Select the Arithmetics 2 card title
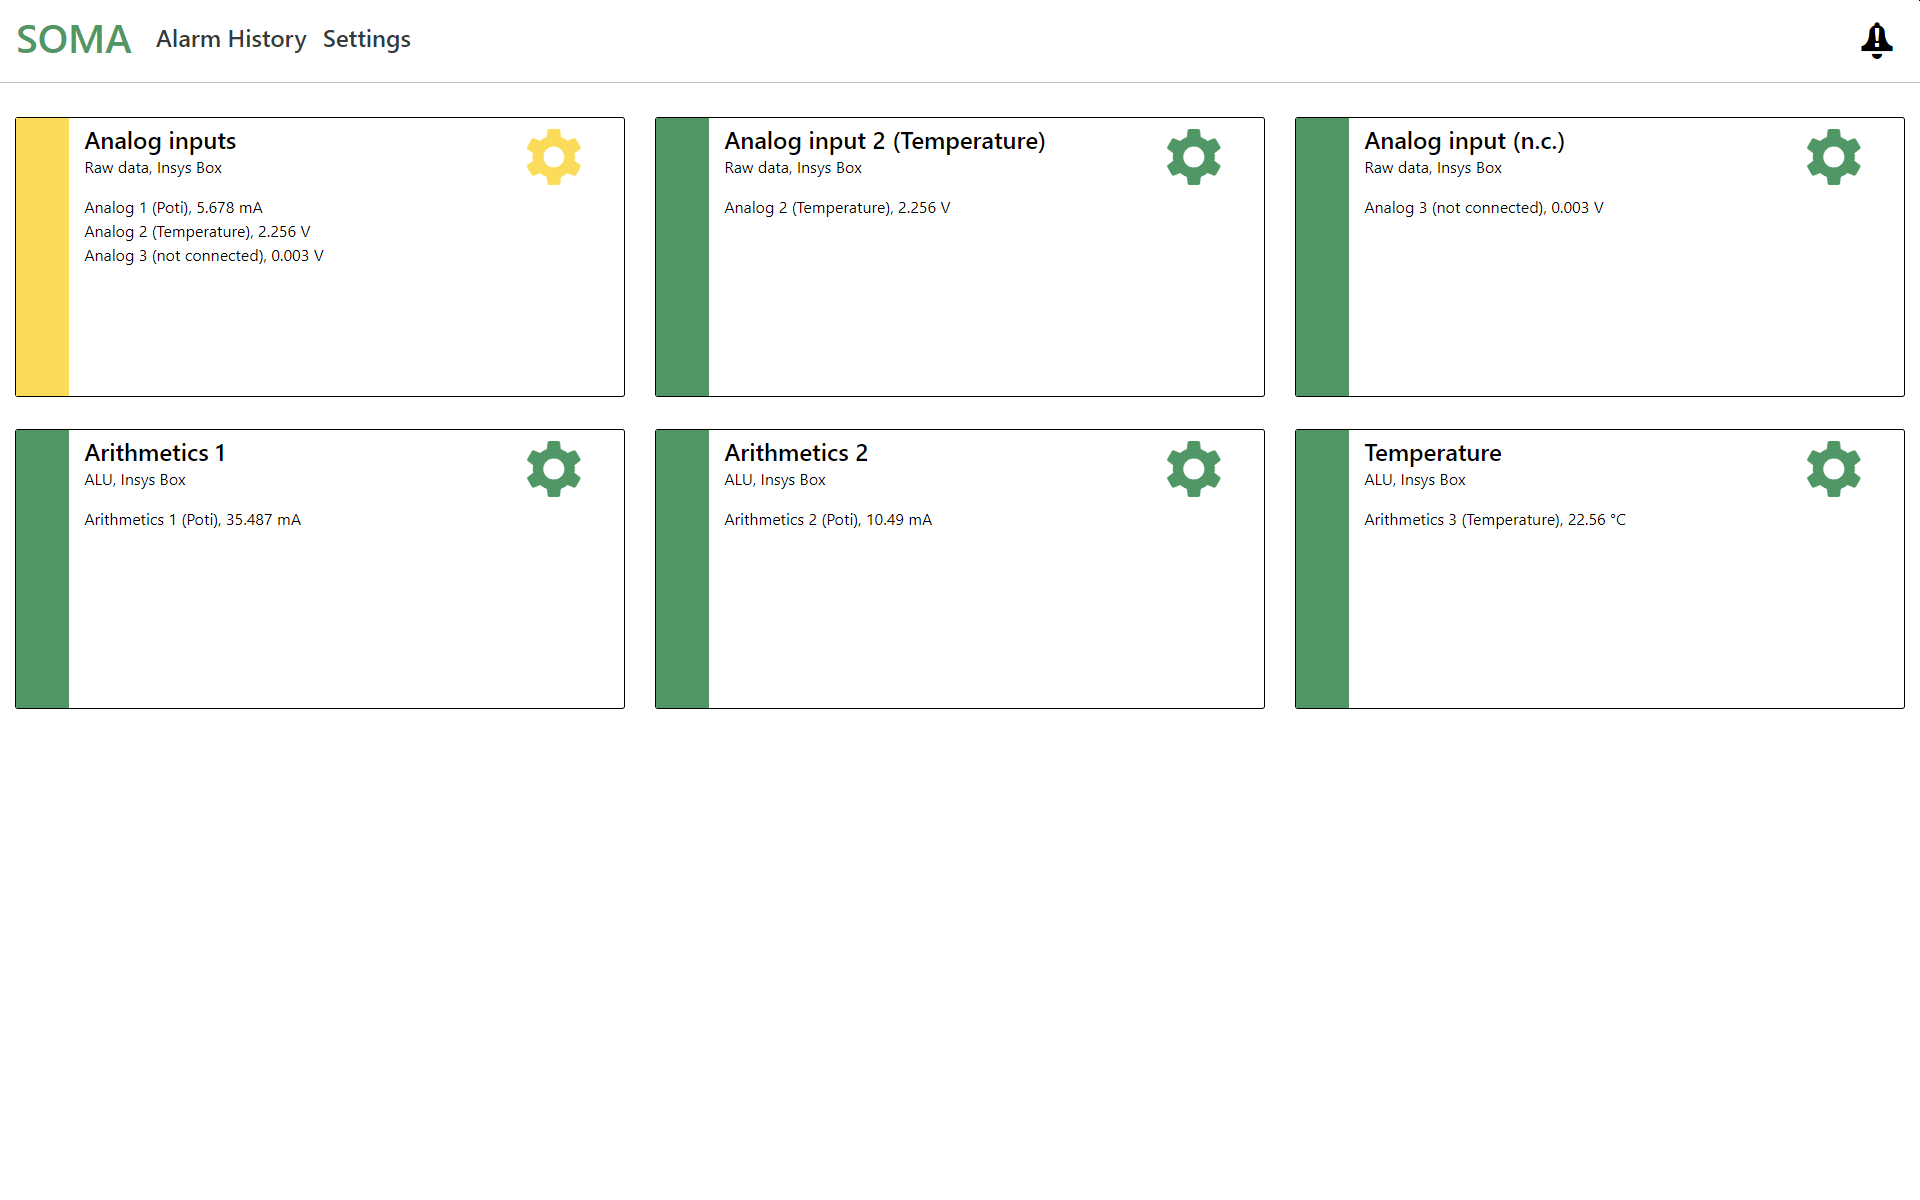This screenshot has height=1200, width=1920. pos(796,453)
